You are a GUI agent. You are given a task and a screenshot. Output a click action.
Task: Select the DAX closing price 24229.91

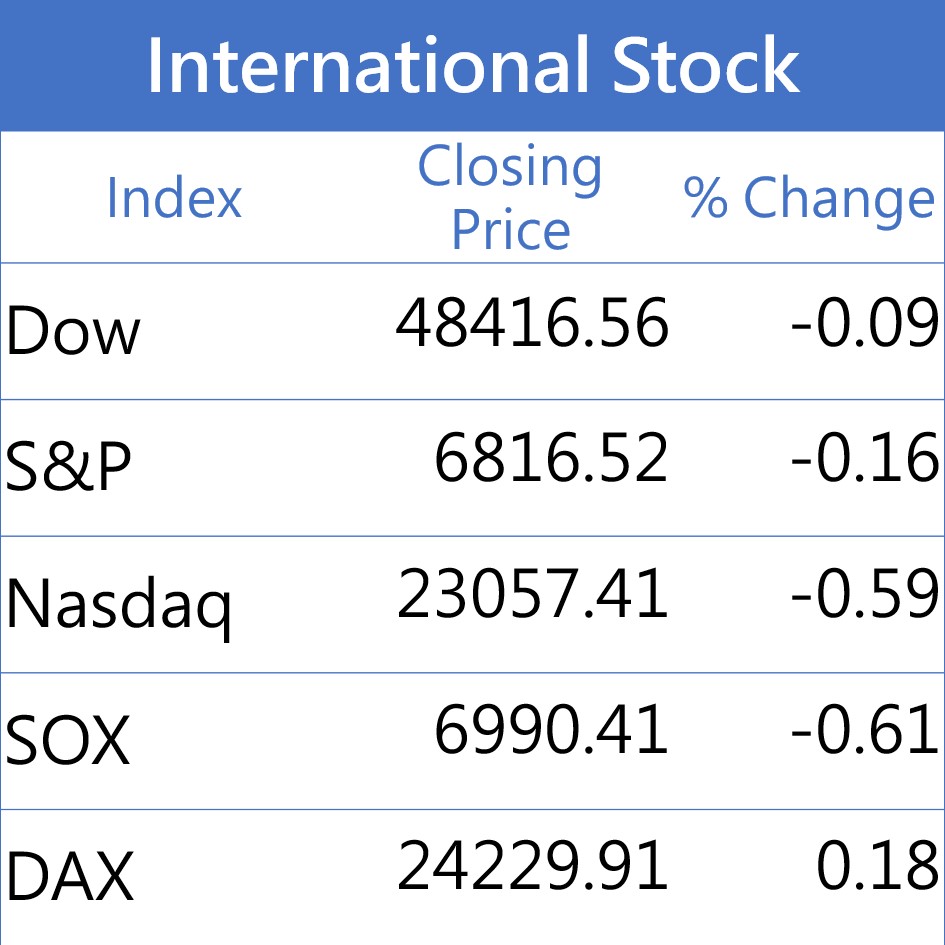(532, 867)
